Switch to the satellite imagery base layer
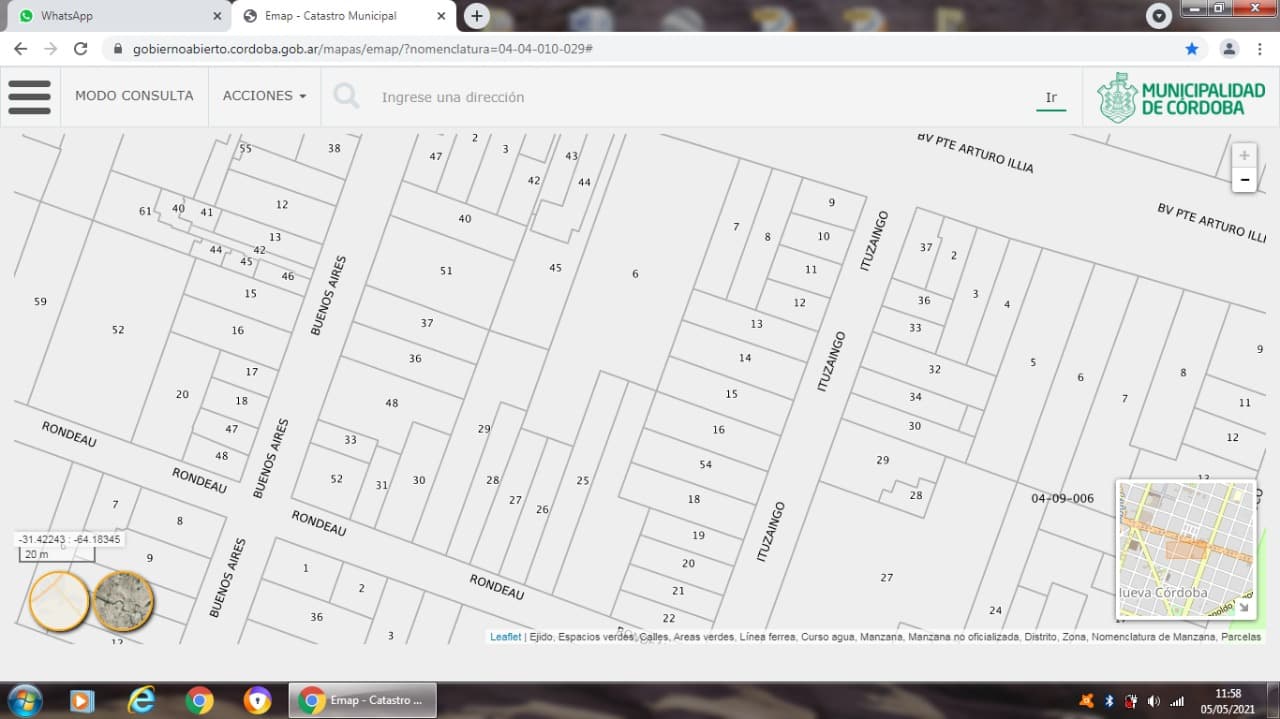 123,602
